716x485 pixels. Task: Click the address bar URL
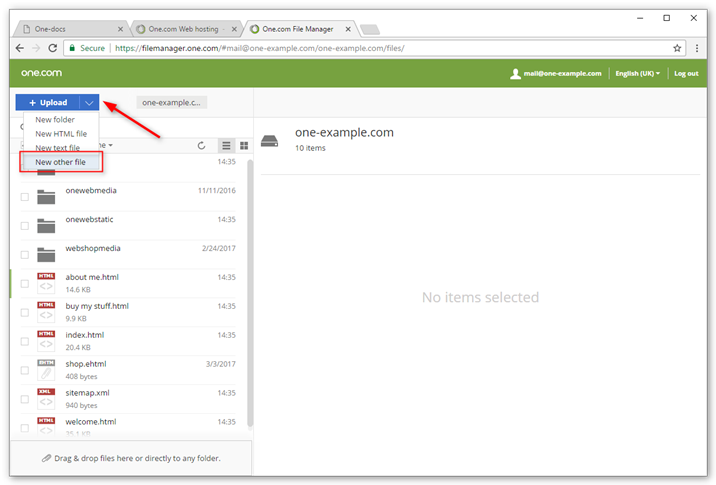pos(259,48)
